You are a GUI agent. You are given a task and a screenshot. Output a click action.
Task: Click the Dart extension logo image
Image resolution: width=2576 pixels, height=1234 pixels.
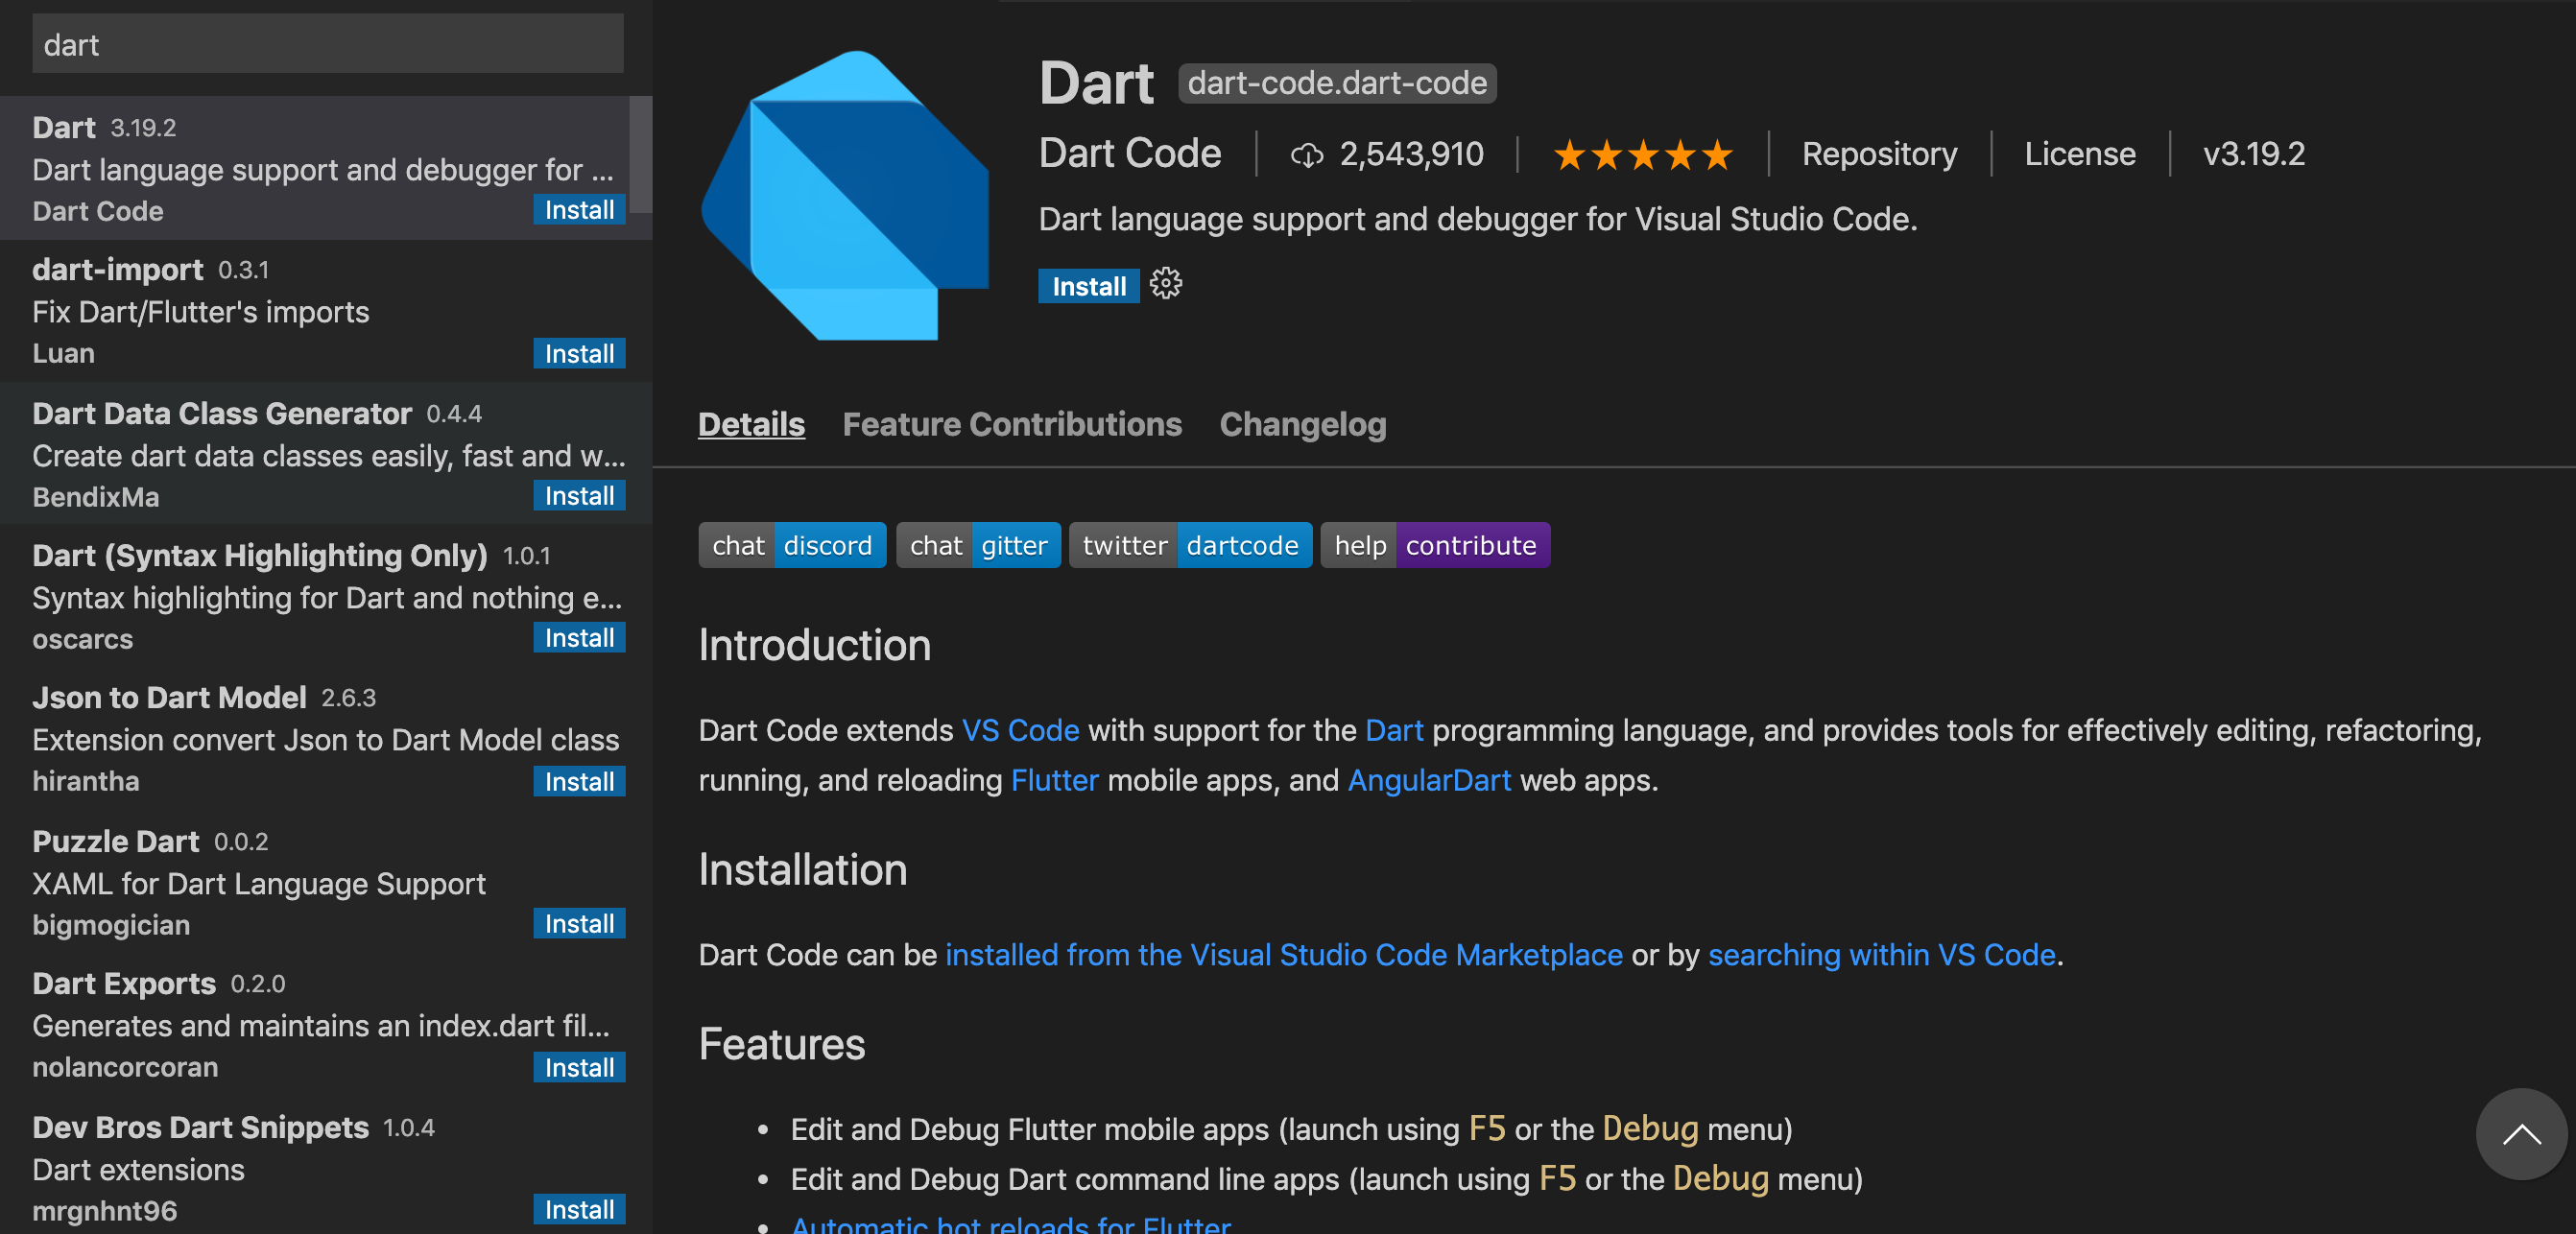[845, 196]
